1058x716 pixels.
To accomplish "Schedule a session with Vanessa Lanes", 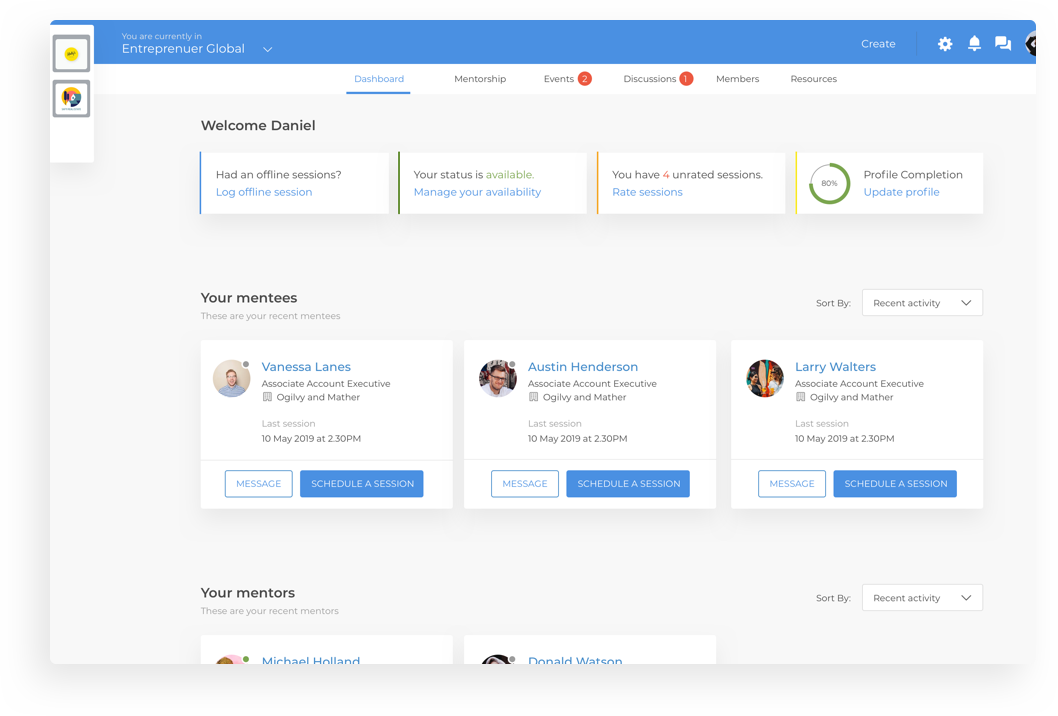I will [x=362, y=484].
